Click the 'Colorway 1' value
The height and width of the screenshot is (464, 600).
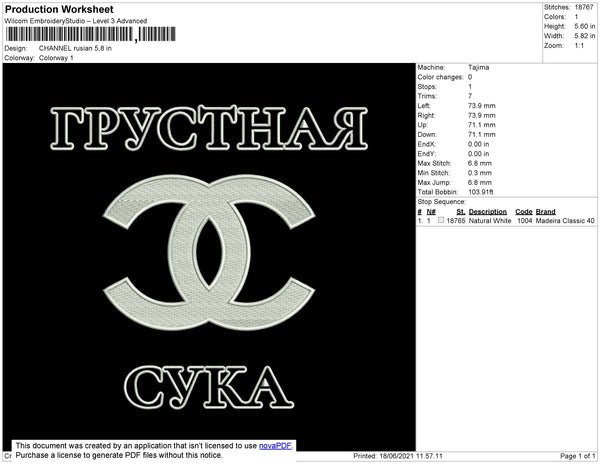click(56, 58)
